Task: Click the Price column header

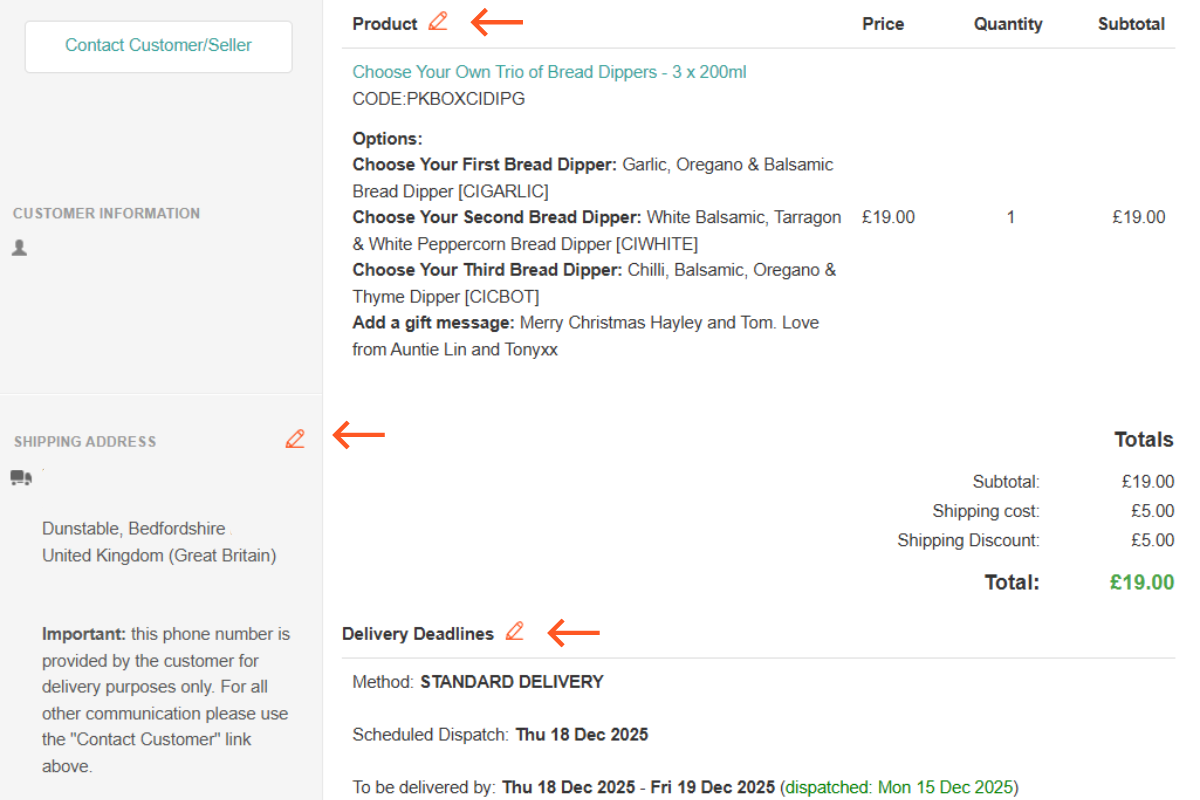Action: pyautogui.click(x=883, y=24)
